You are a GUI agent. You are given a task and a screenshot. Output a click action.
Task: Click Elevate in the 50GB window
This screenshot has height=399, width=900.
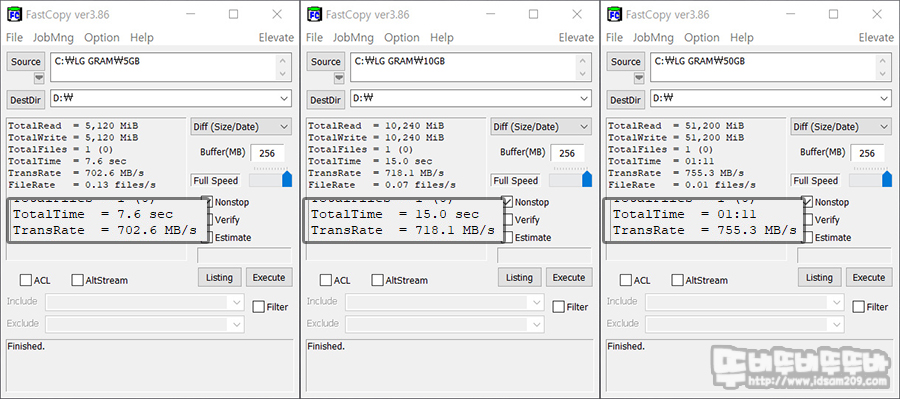tap(876, 38)
